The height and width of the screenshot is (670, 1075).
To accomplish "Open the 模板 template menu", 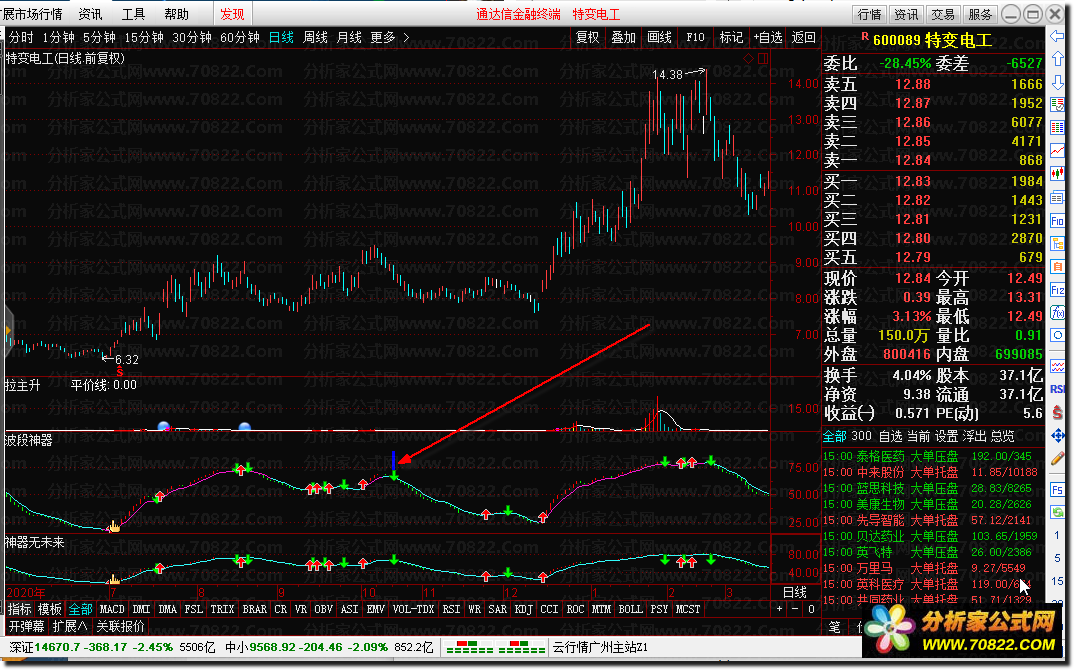I will pos(49,609).
